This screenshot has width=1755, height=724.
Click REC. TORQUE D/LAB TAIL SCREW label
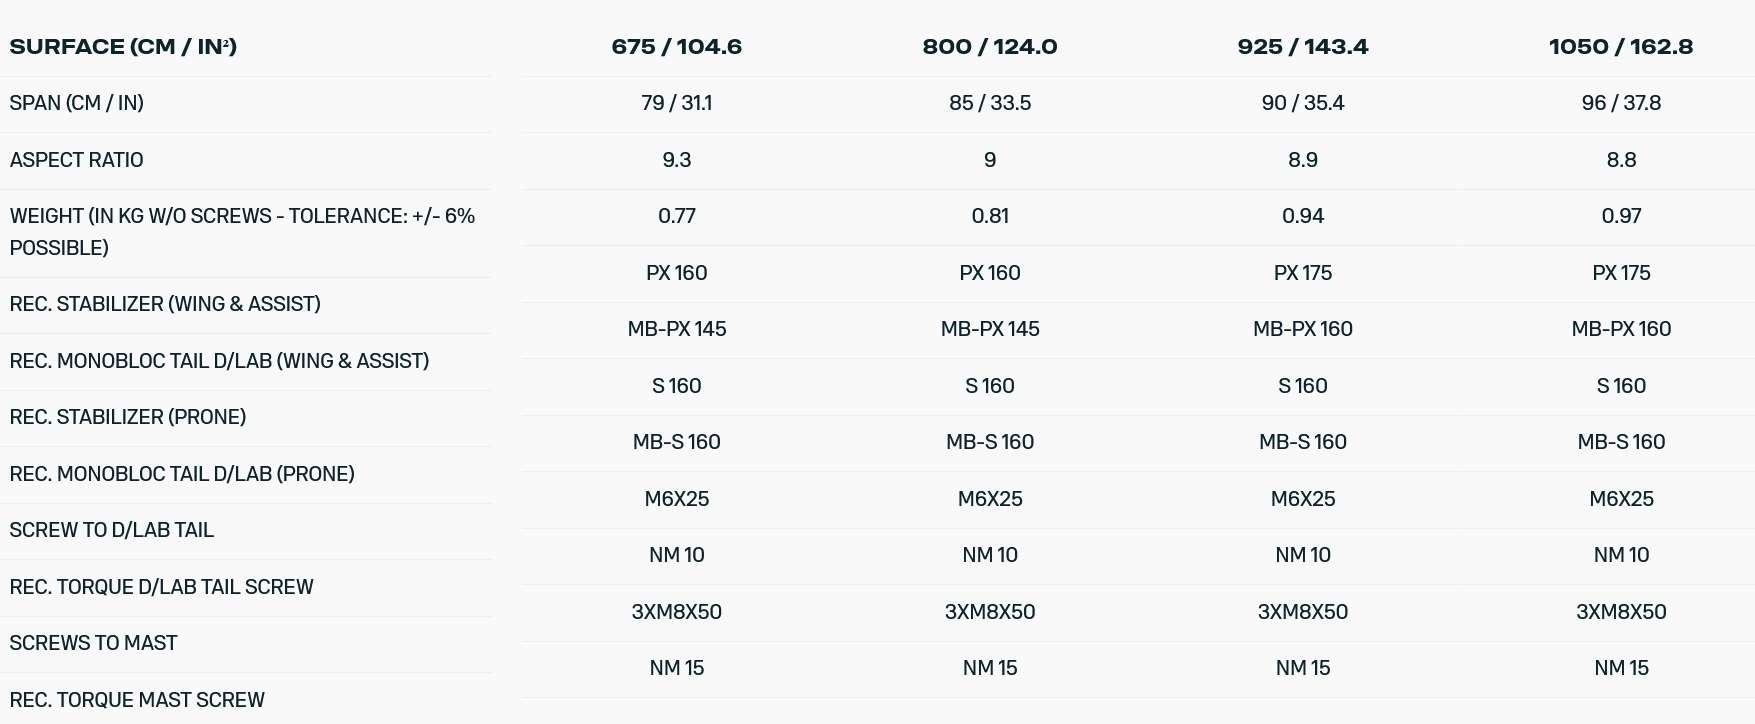point(162,587)
